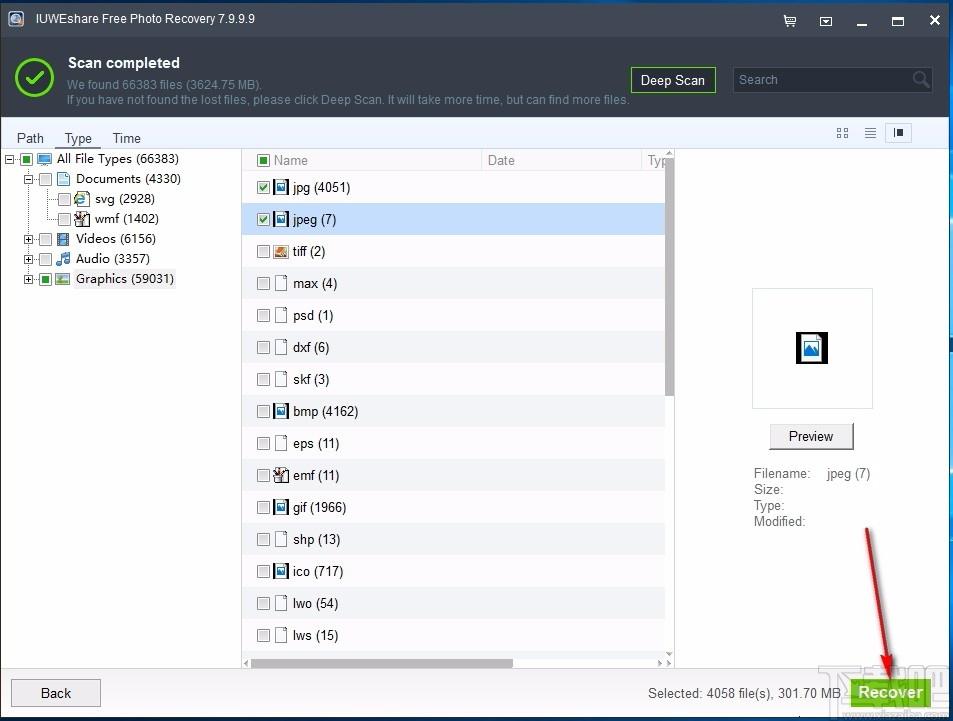Click the blank file icon beside psd
Image resolution: width=953 pixels, height=721 pixels.
click(x=281, y=315)
